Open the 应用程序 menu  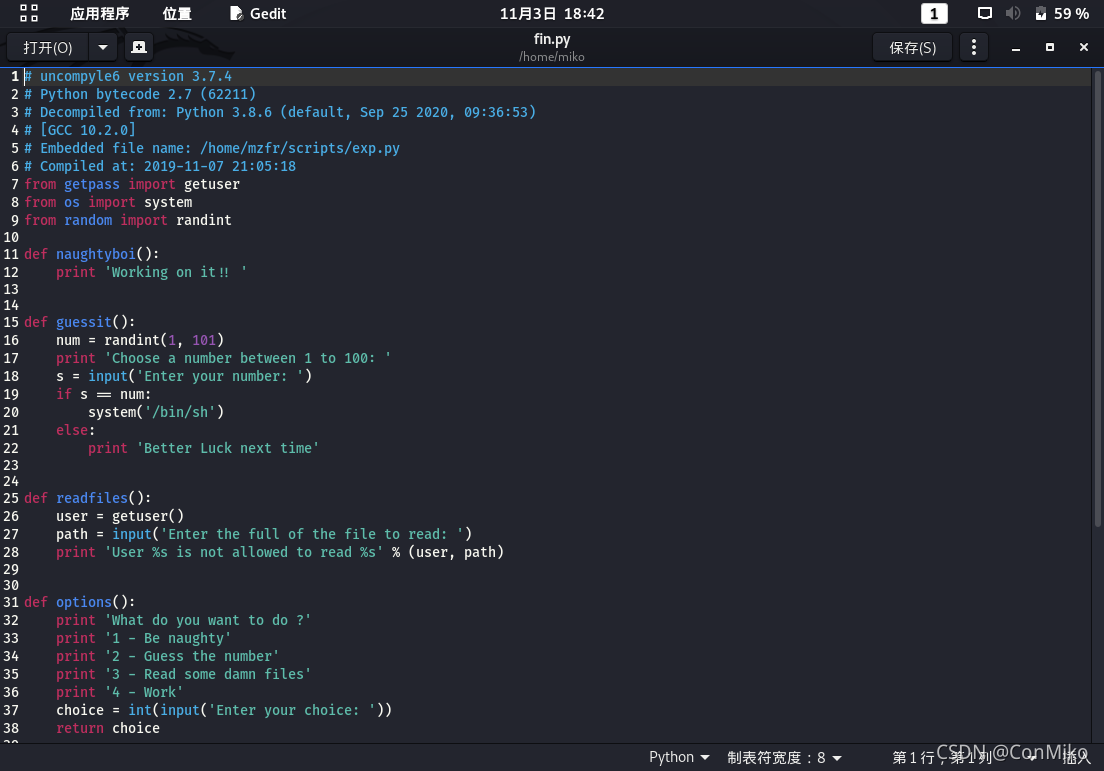click(x=99, y=13)
